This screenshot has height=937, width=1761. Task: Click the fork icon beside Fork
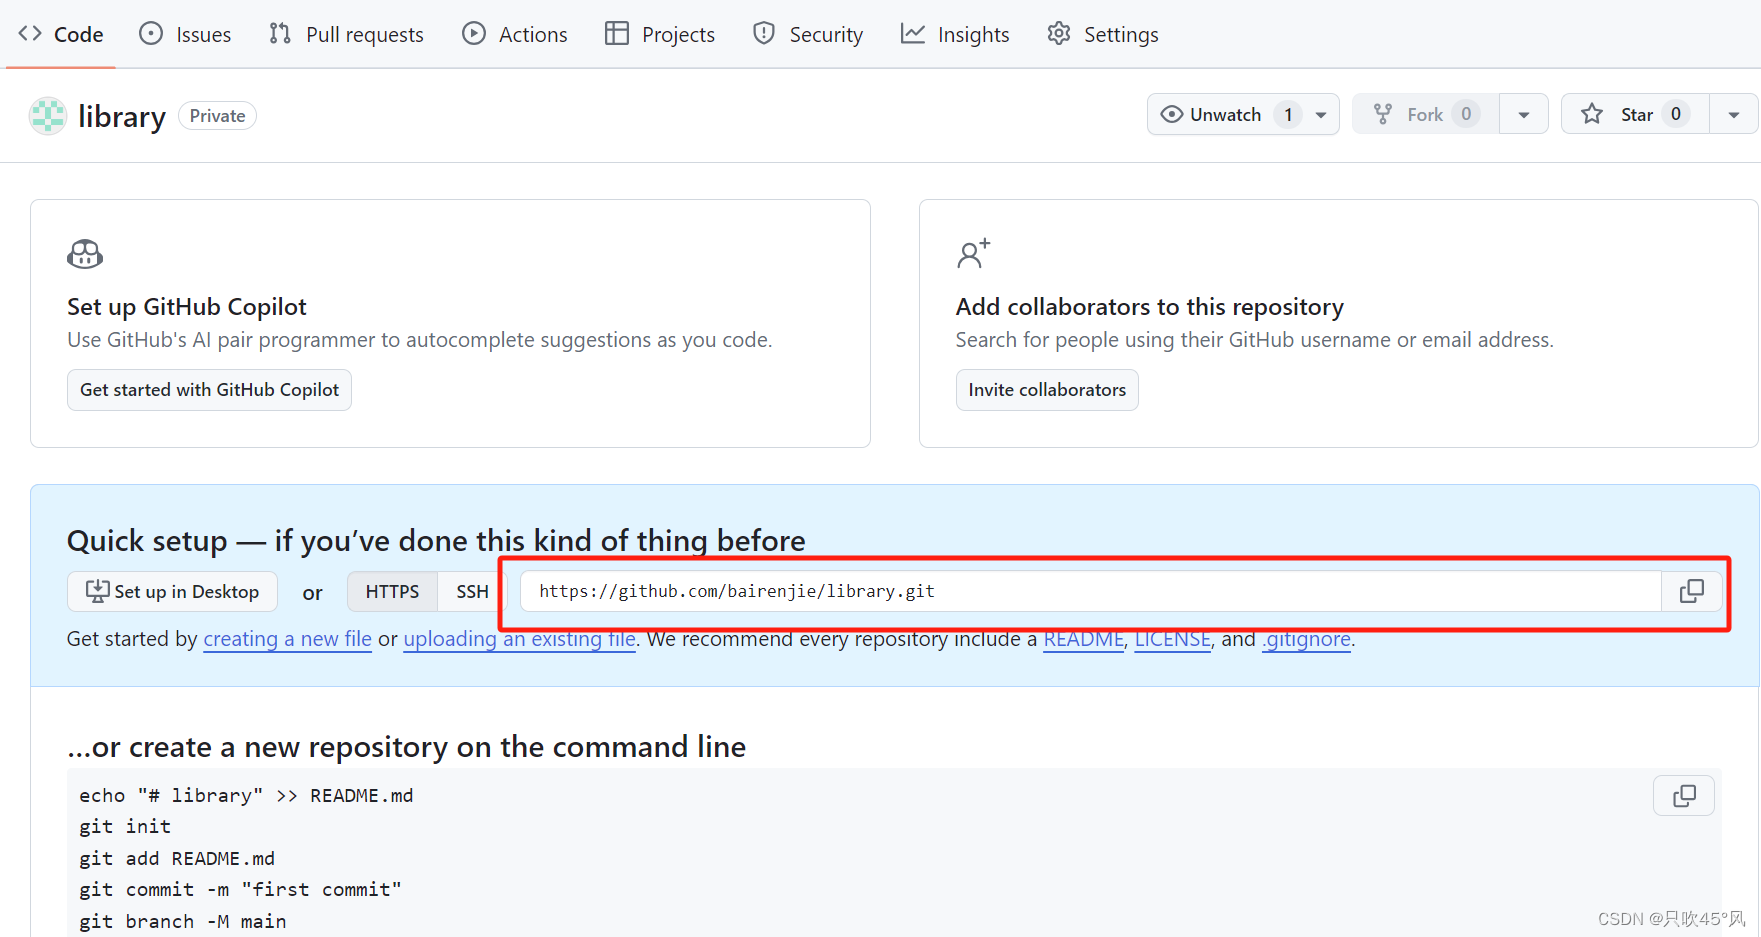pyautogui.click(x=1383, y=114)
